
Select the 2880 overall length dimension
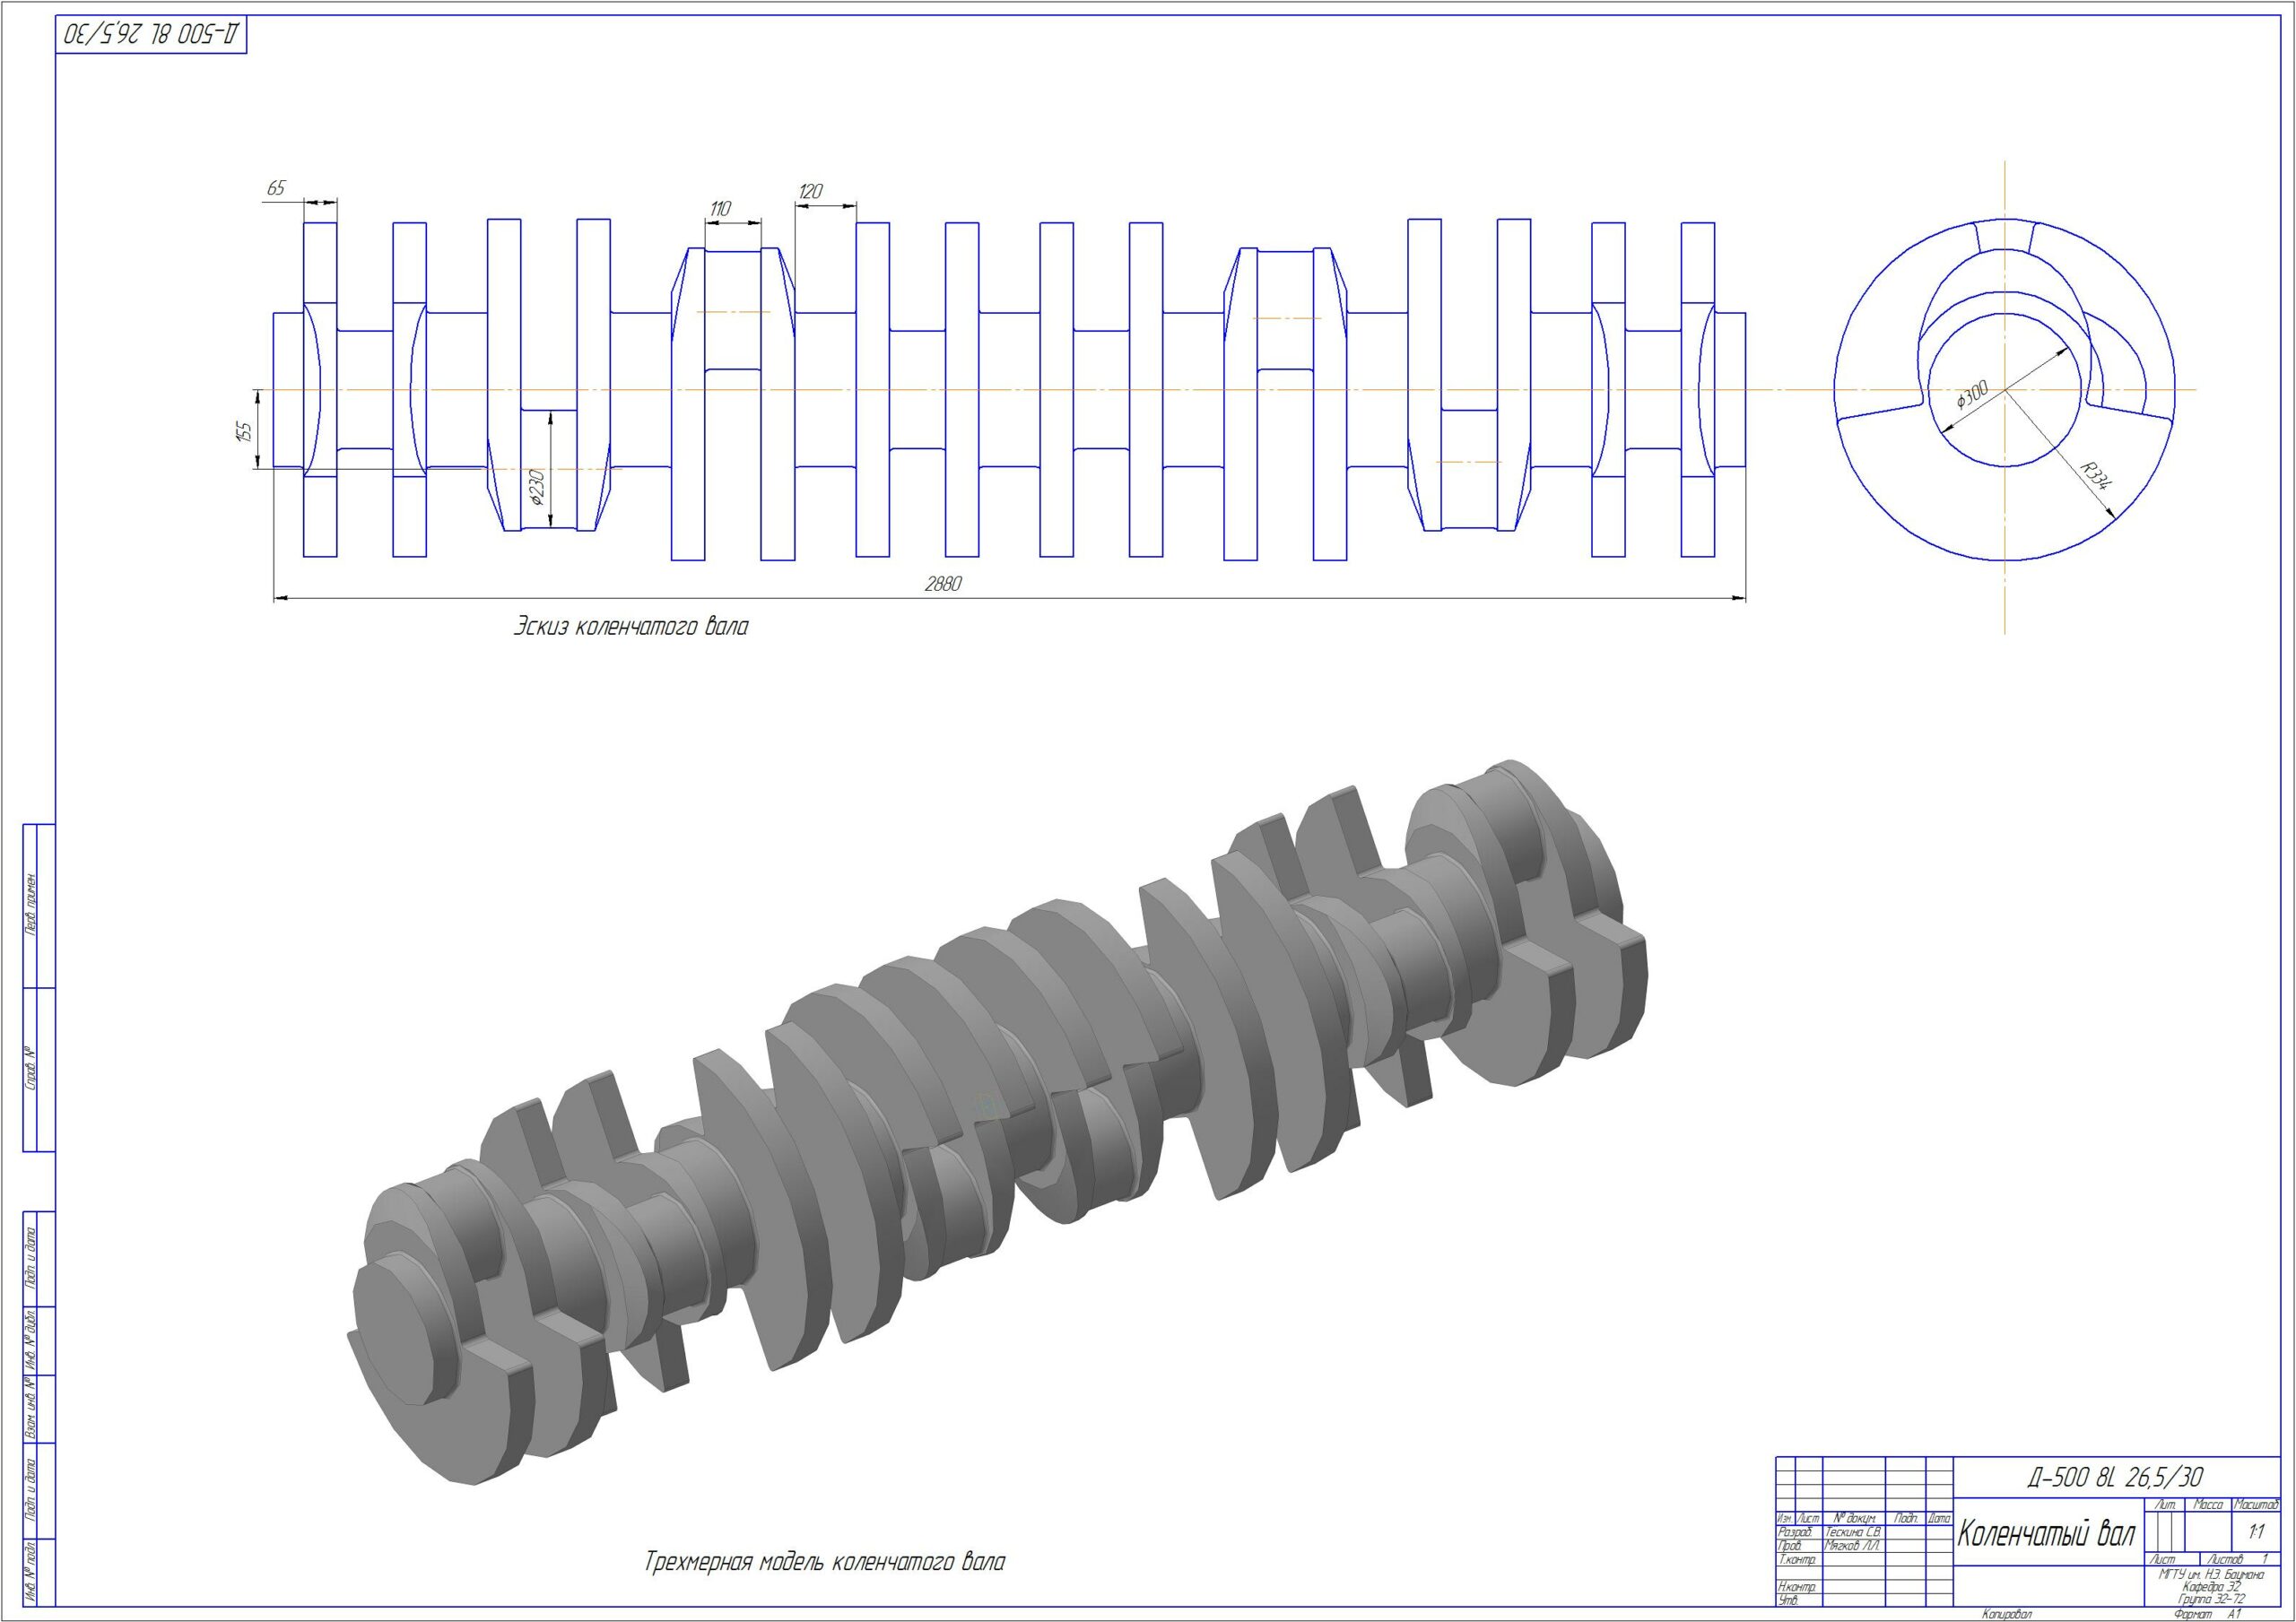[943, 585]
